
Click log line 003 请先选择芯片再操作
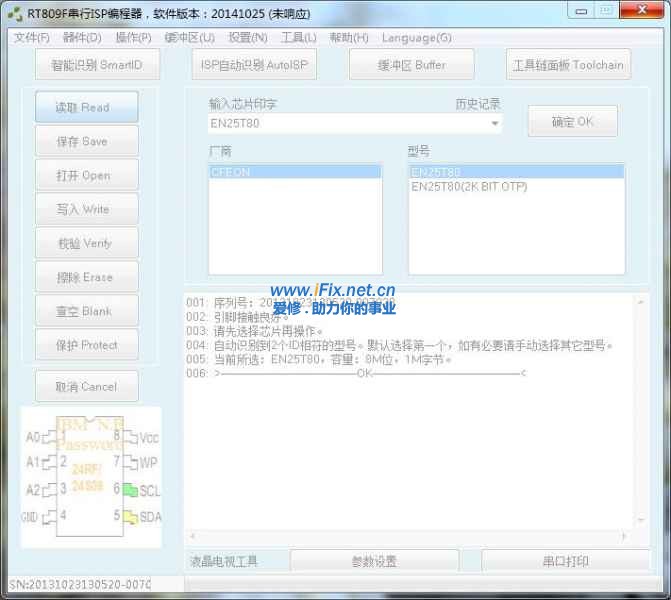pyautogui.click(x=254, y=331)
